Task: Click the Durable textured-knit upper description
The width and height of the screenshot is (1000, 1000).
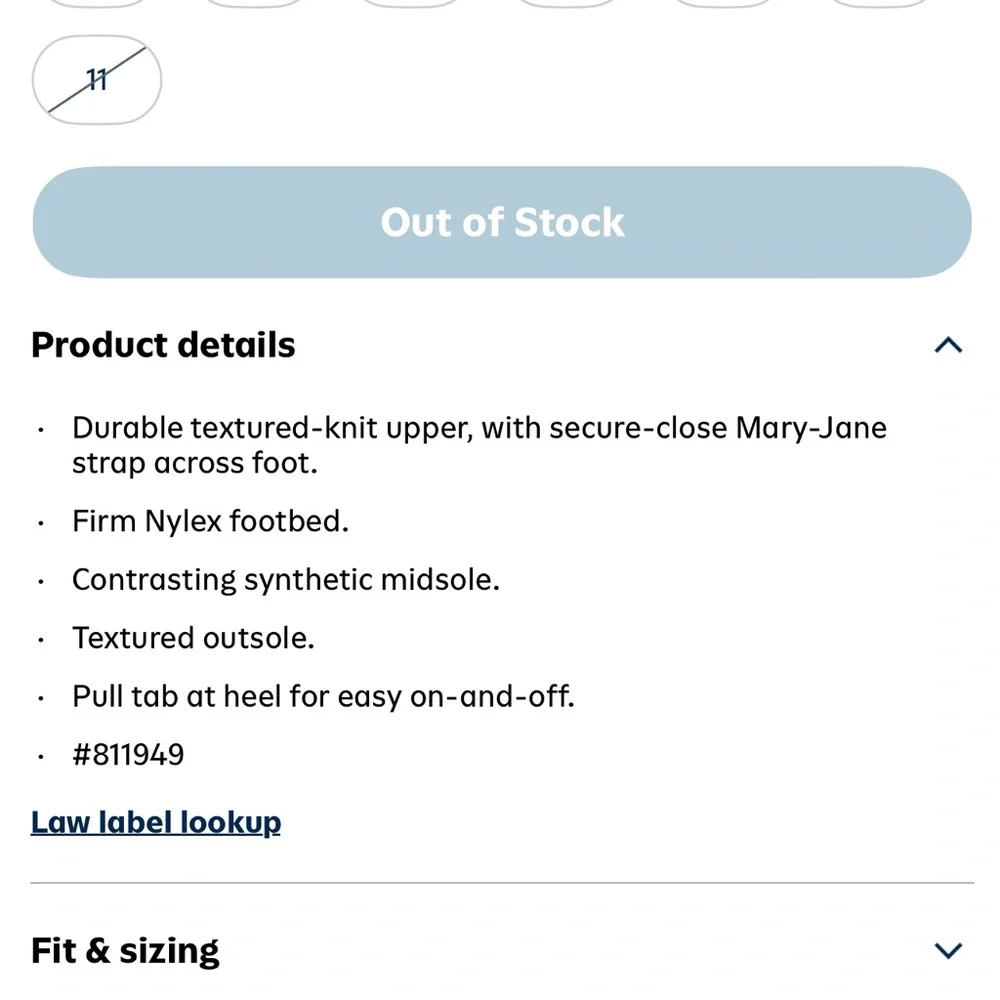Action: click(480, 445)
